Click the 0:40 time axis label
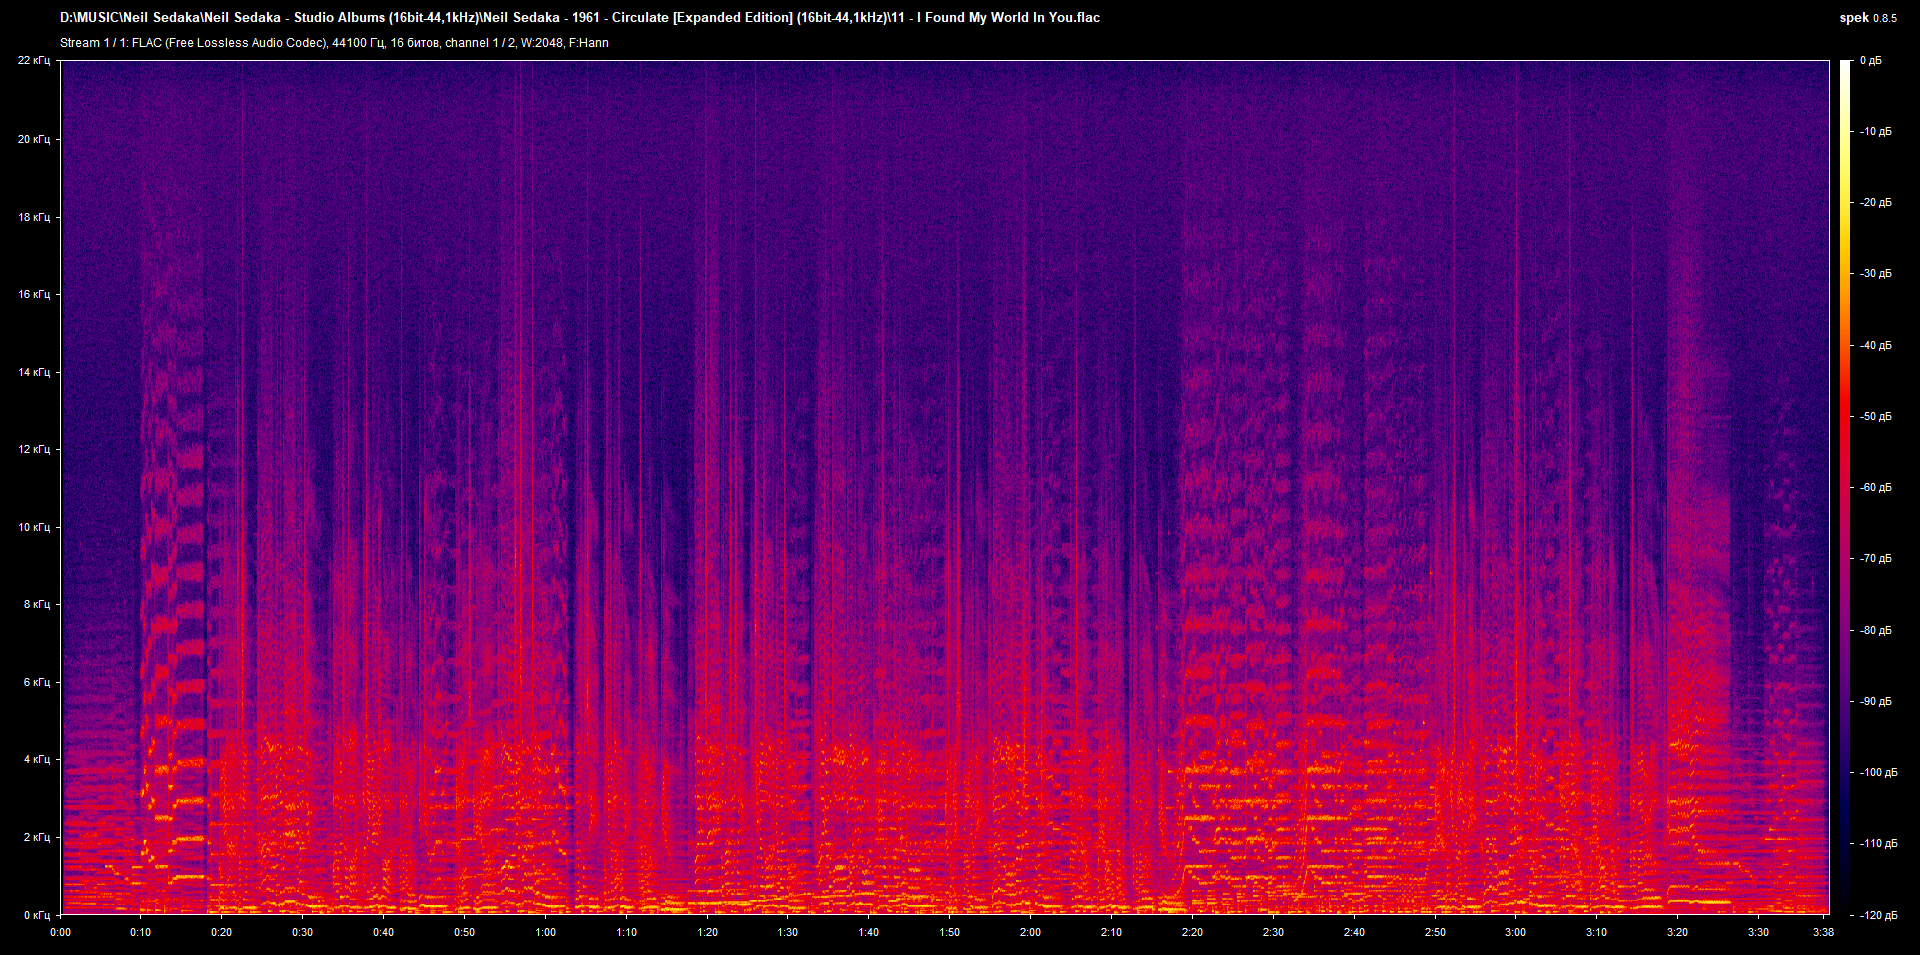 coord(383,932)
